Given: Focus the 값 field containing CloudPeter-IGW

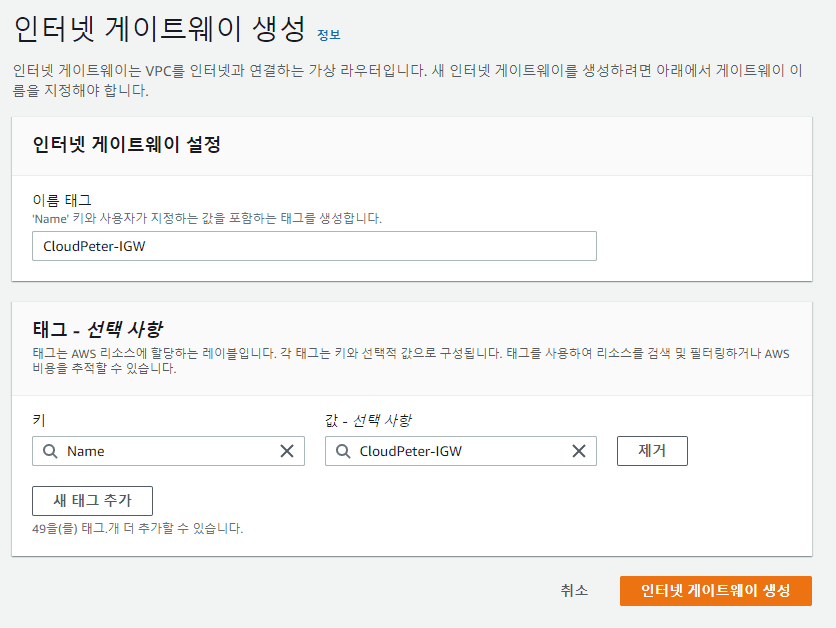Looking at the screenshot, I should point(455,451).
